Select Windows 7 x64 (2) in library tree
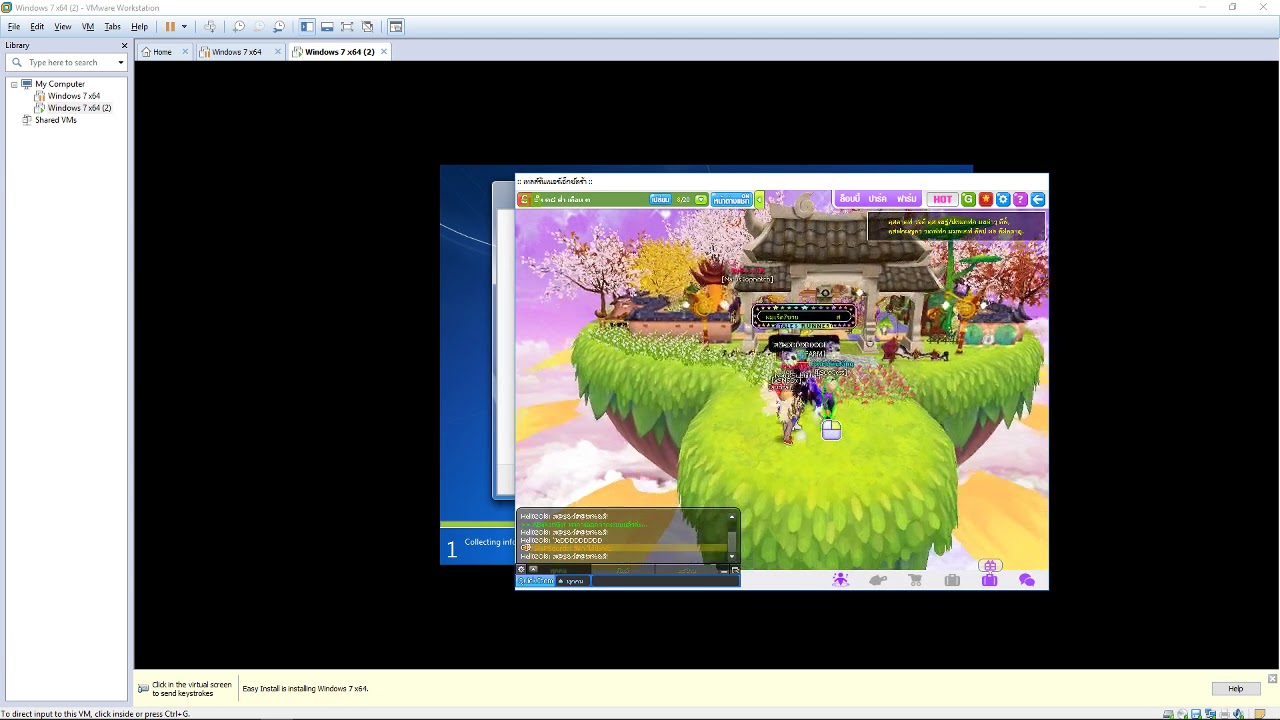Viewport: 1280px width, 720px height. point(79,108)
